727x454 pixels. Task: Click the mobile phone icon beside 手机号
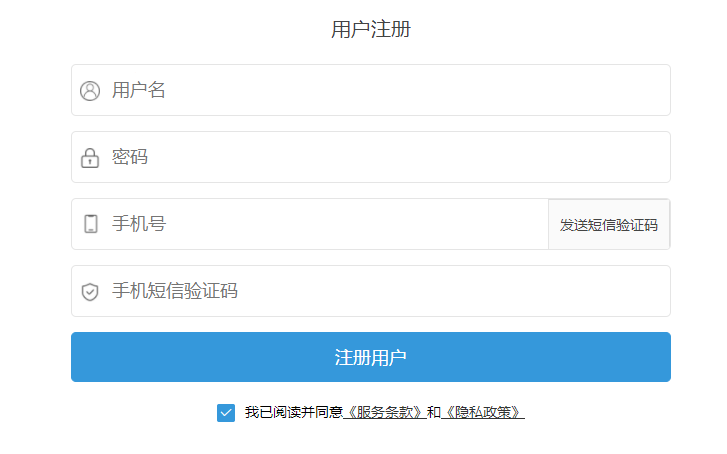click(91, 224)
